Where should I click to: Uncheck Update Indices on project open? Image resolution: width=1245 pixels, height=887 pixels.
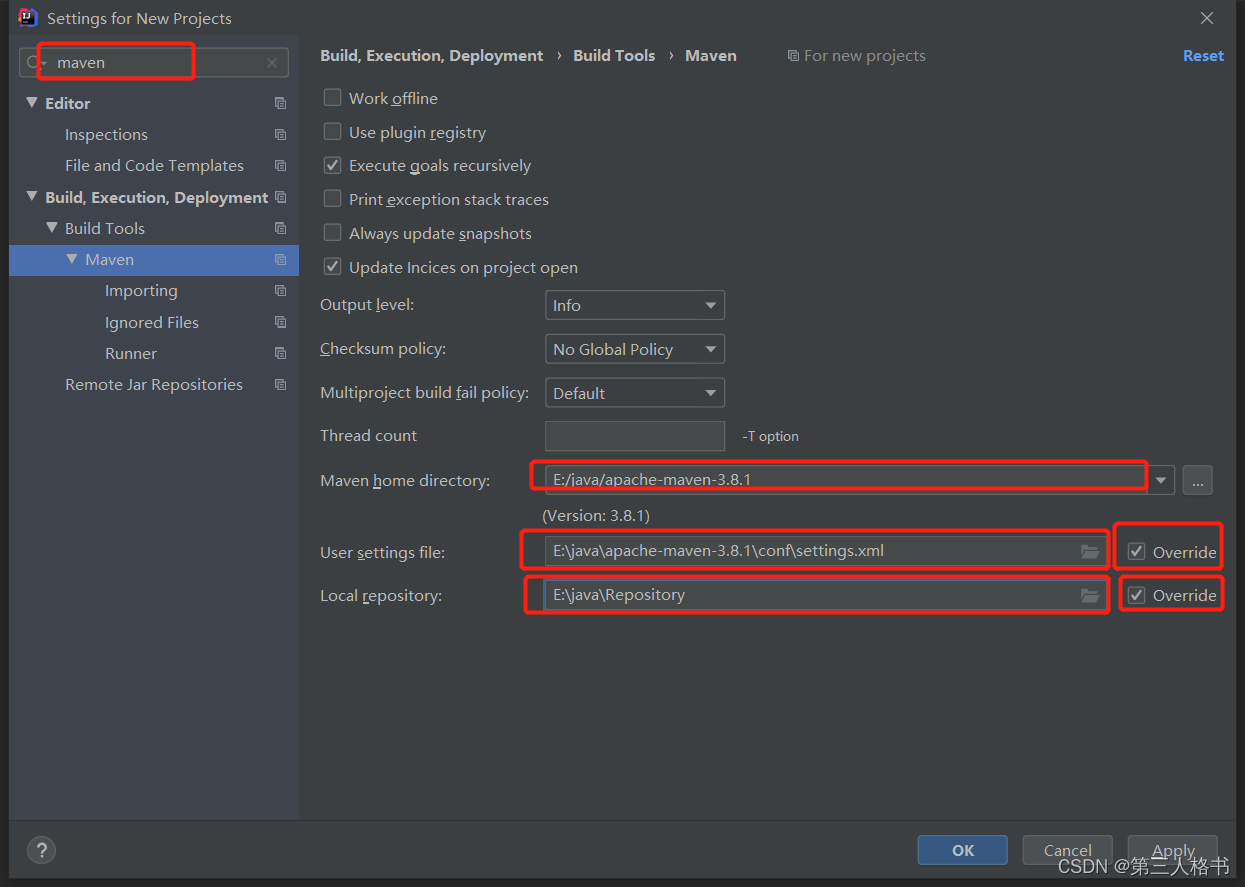point(333,267)
